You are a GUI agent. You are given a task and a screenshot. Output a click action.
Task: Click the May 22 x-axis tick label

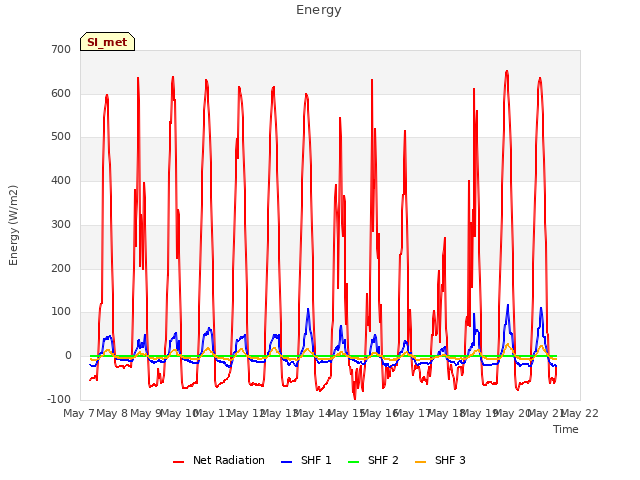pos(580,413)
